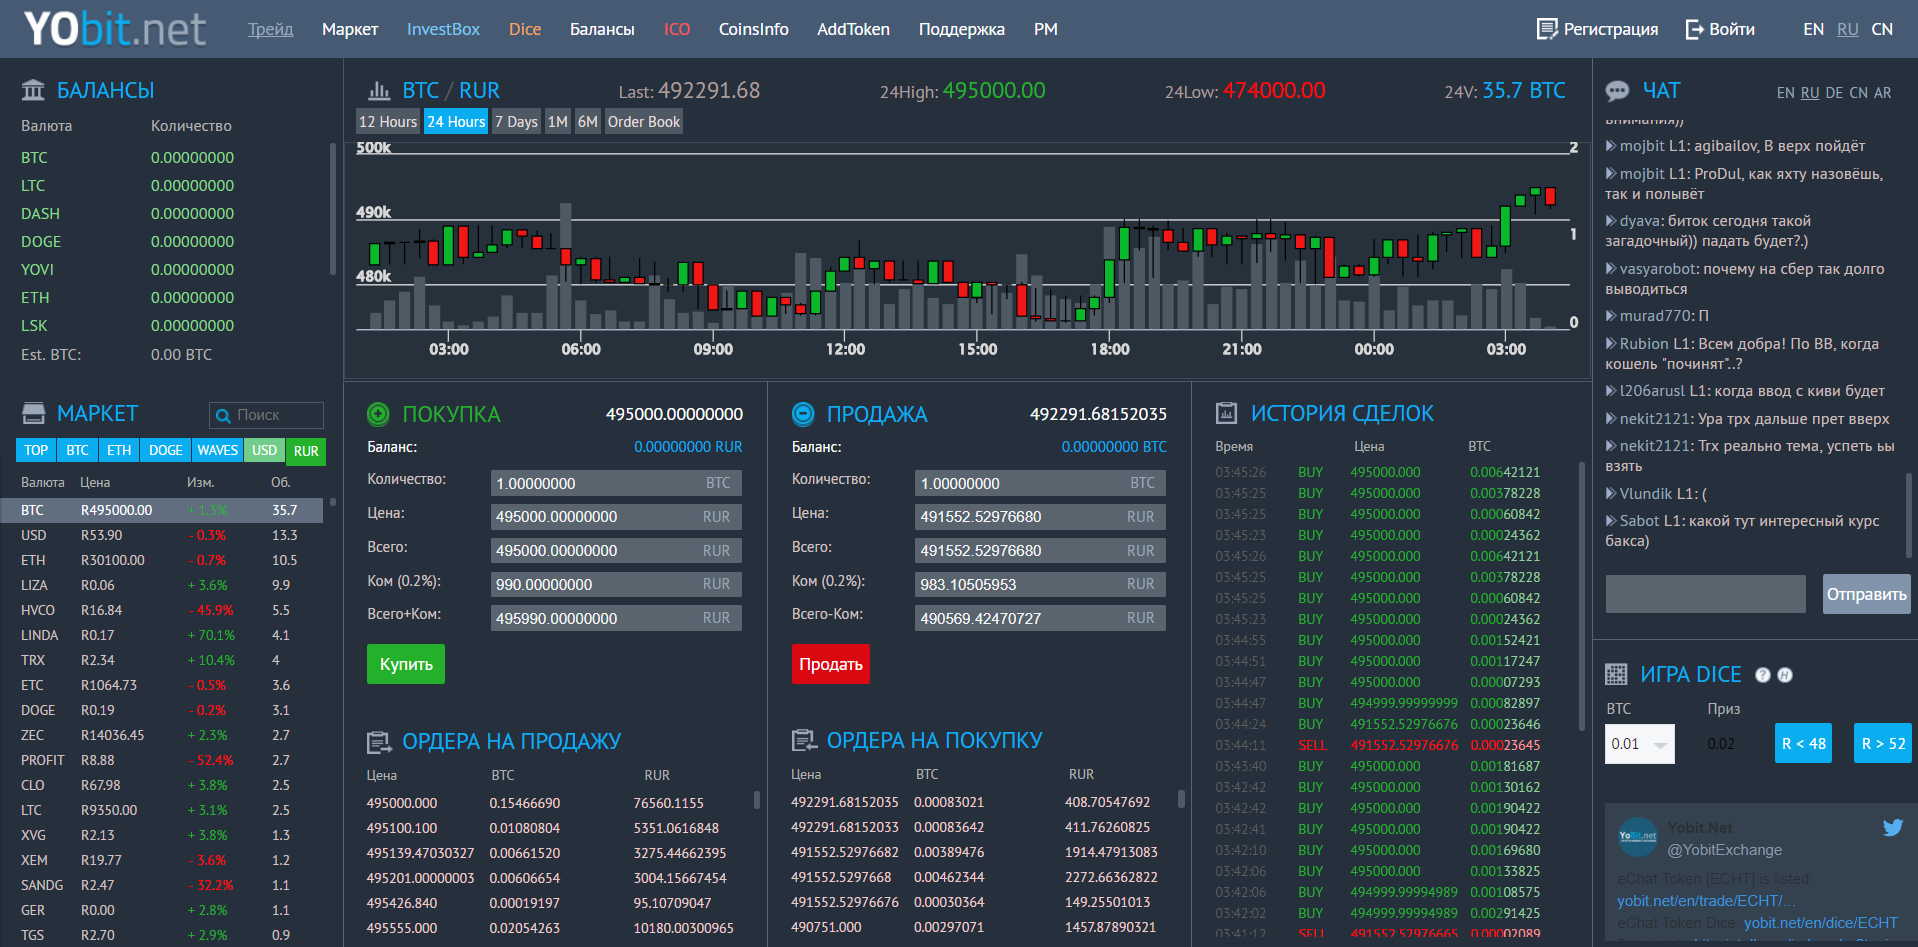Open the InvestBox menu item
Screen dimensions: 1918x947
[x=443, y=29]
